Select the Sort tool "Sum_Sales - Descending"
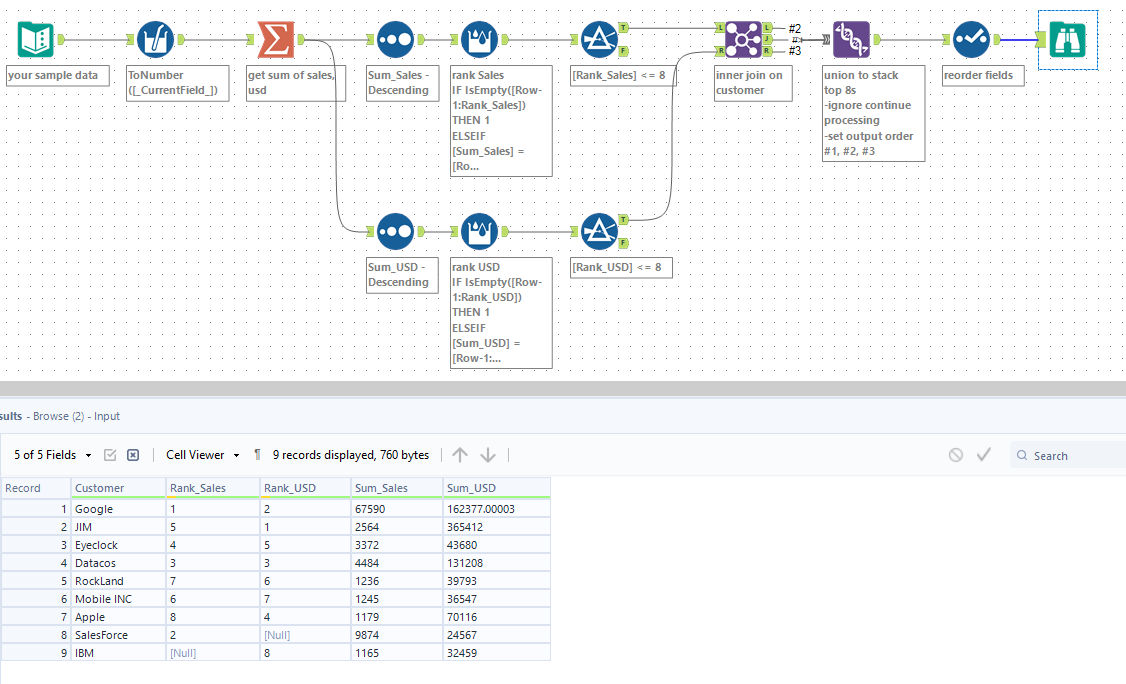Viewport: 1126px width, 684px height. [395, 39]
